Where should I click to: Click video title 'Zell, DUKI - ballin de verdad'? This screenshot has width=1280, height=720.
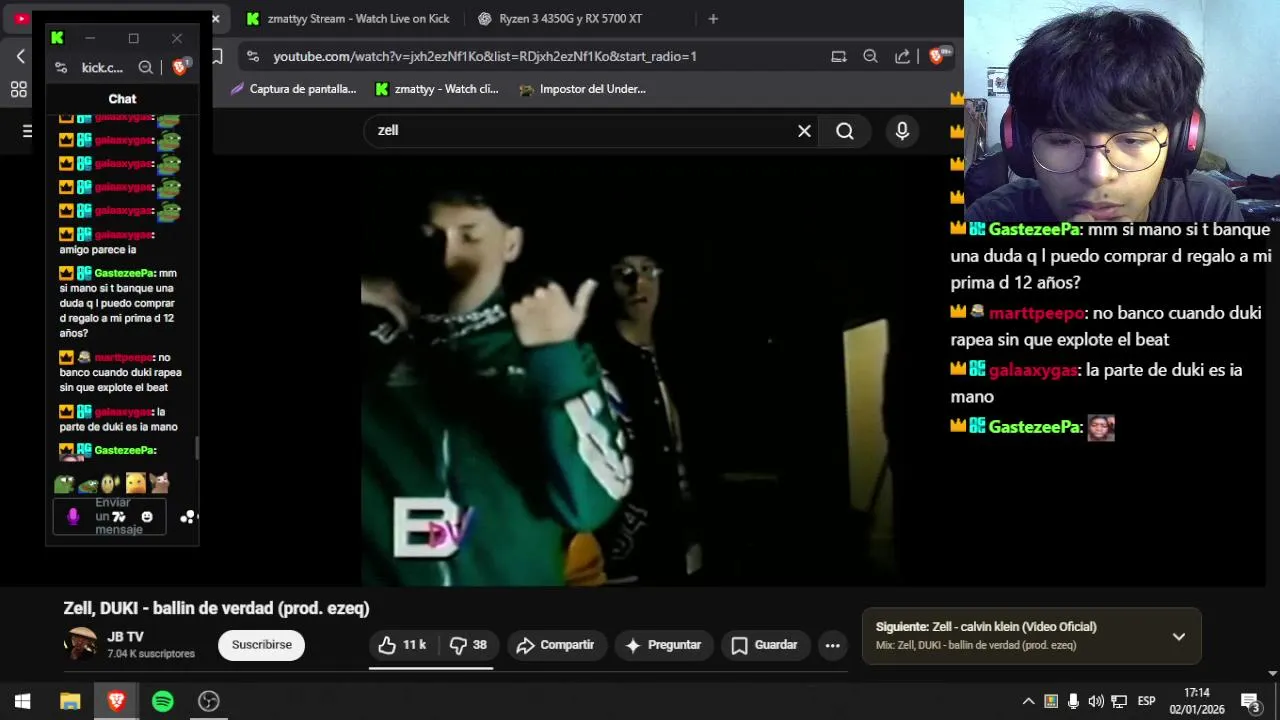(216, 608)
